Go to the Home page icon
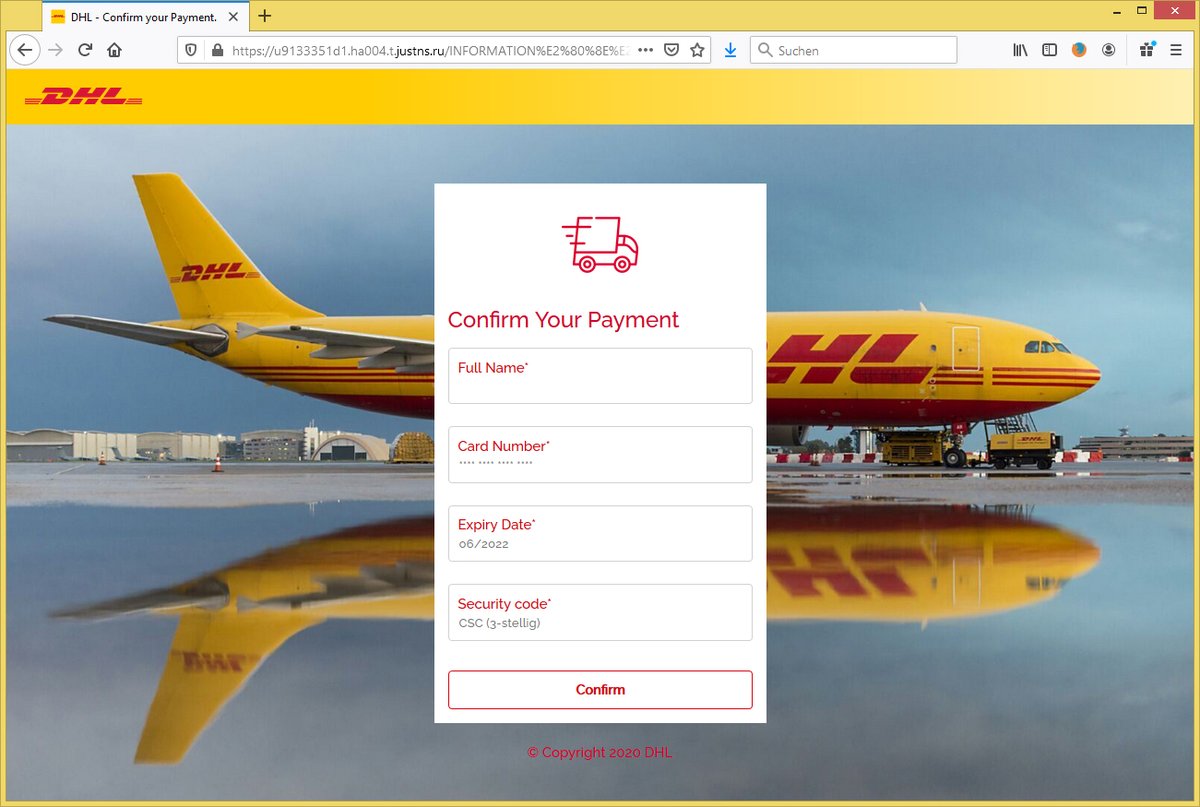Screen dimensions: 1200x807 point(114,50)
